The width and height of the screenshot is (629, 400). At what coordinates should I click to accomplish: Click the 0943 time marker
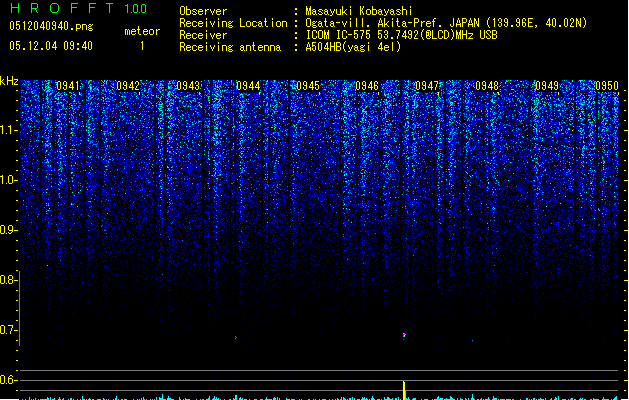[188, 86]
